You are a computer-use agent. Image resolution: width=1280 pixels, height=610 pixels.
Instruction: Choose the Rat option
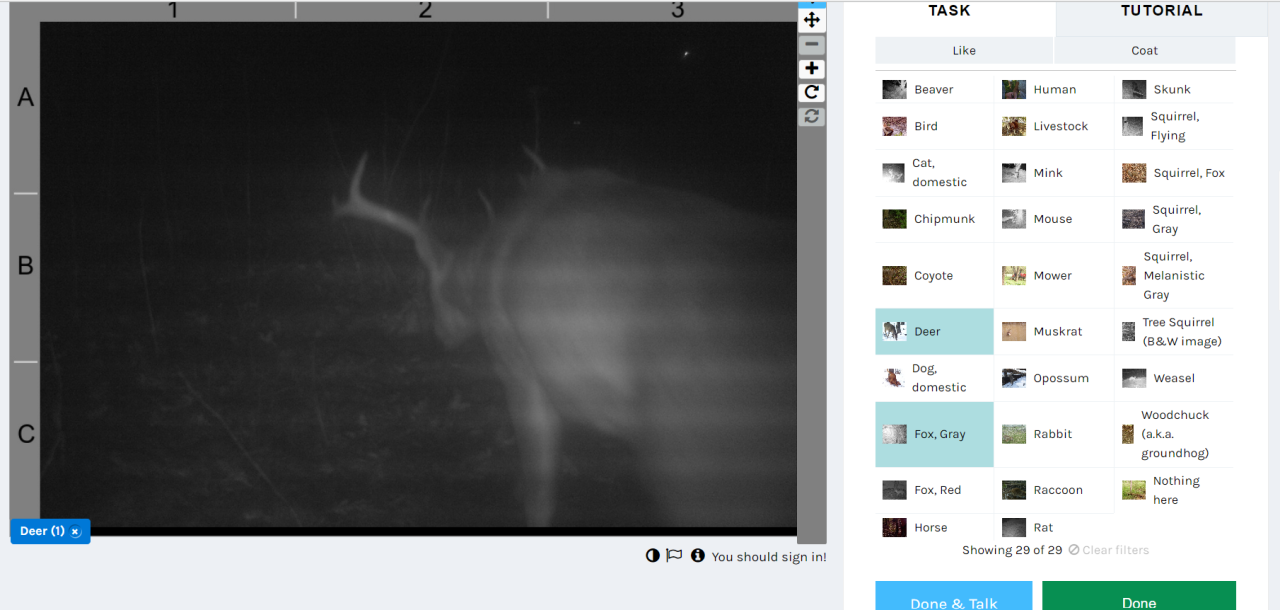point(1055,528)
